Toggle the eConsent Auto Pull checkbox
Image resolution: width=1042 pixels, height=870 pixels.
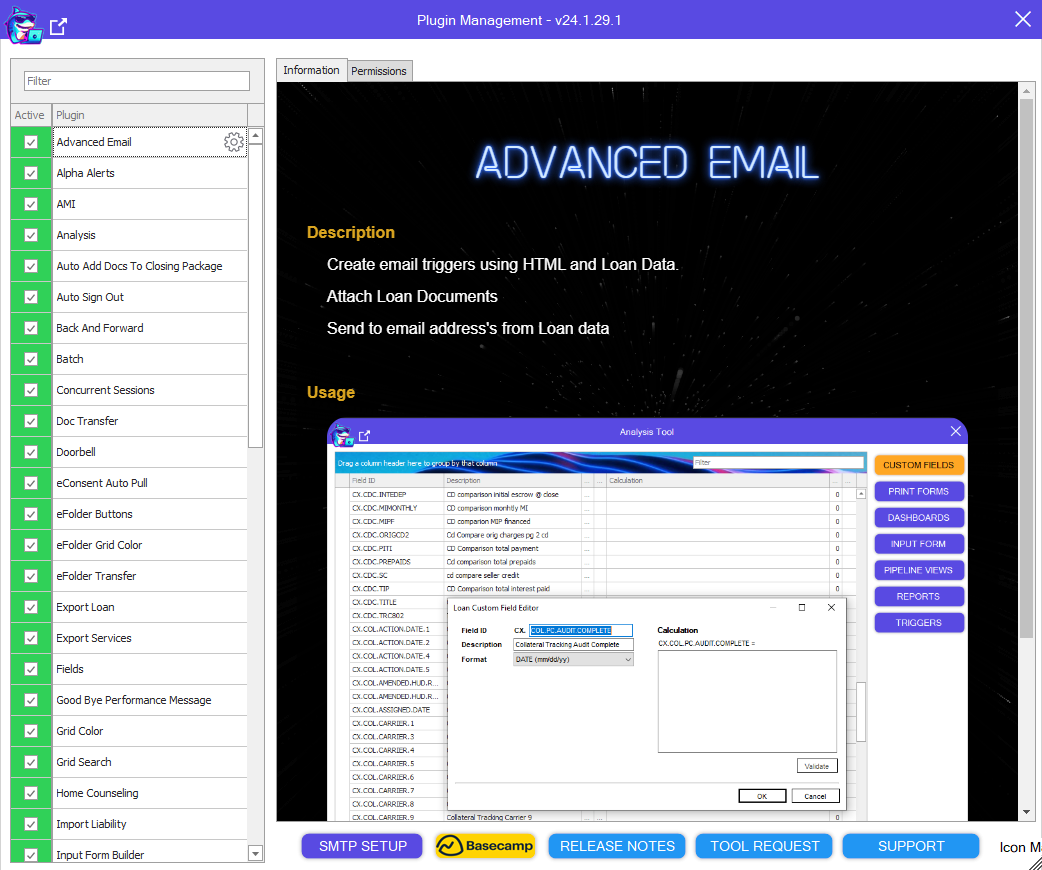31,483
